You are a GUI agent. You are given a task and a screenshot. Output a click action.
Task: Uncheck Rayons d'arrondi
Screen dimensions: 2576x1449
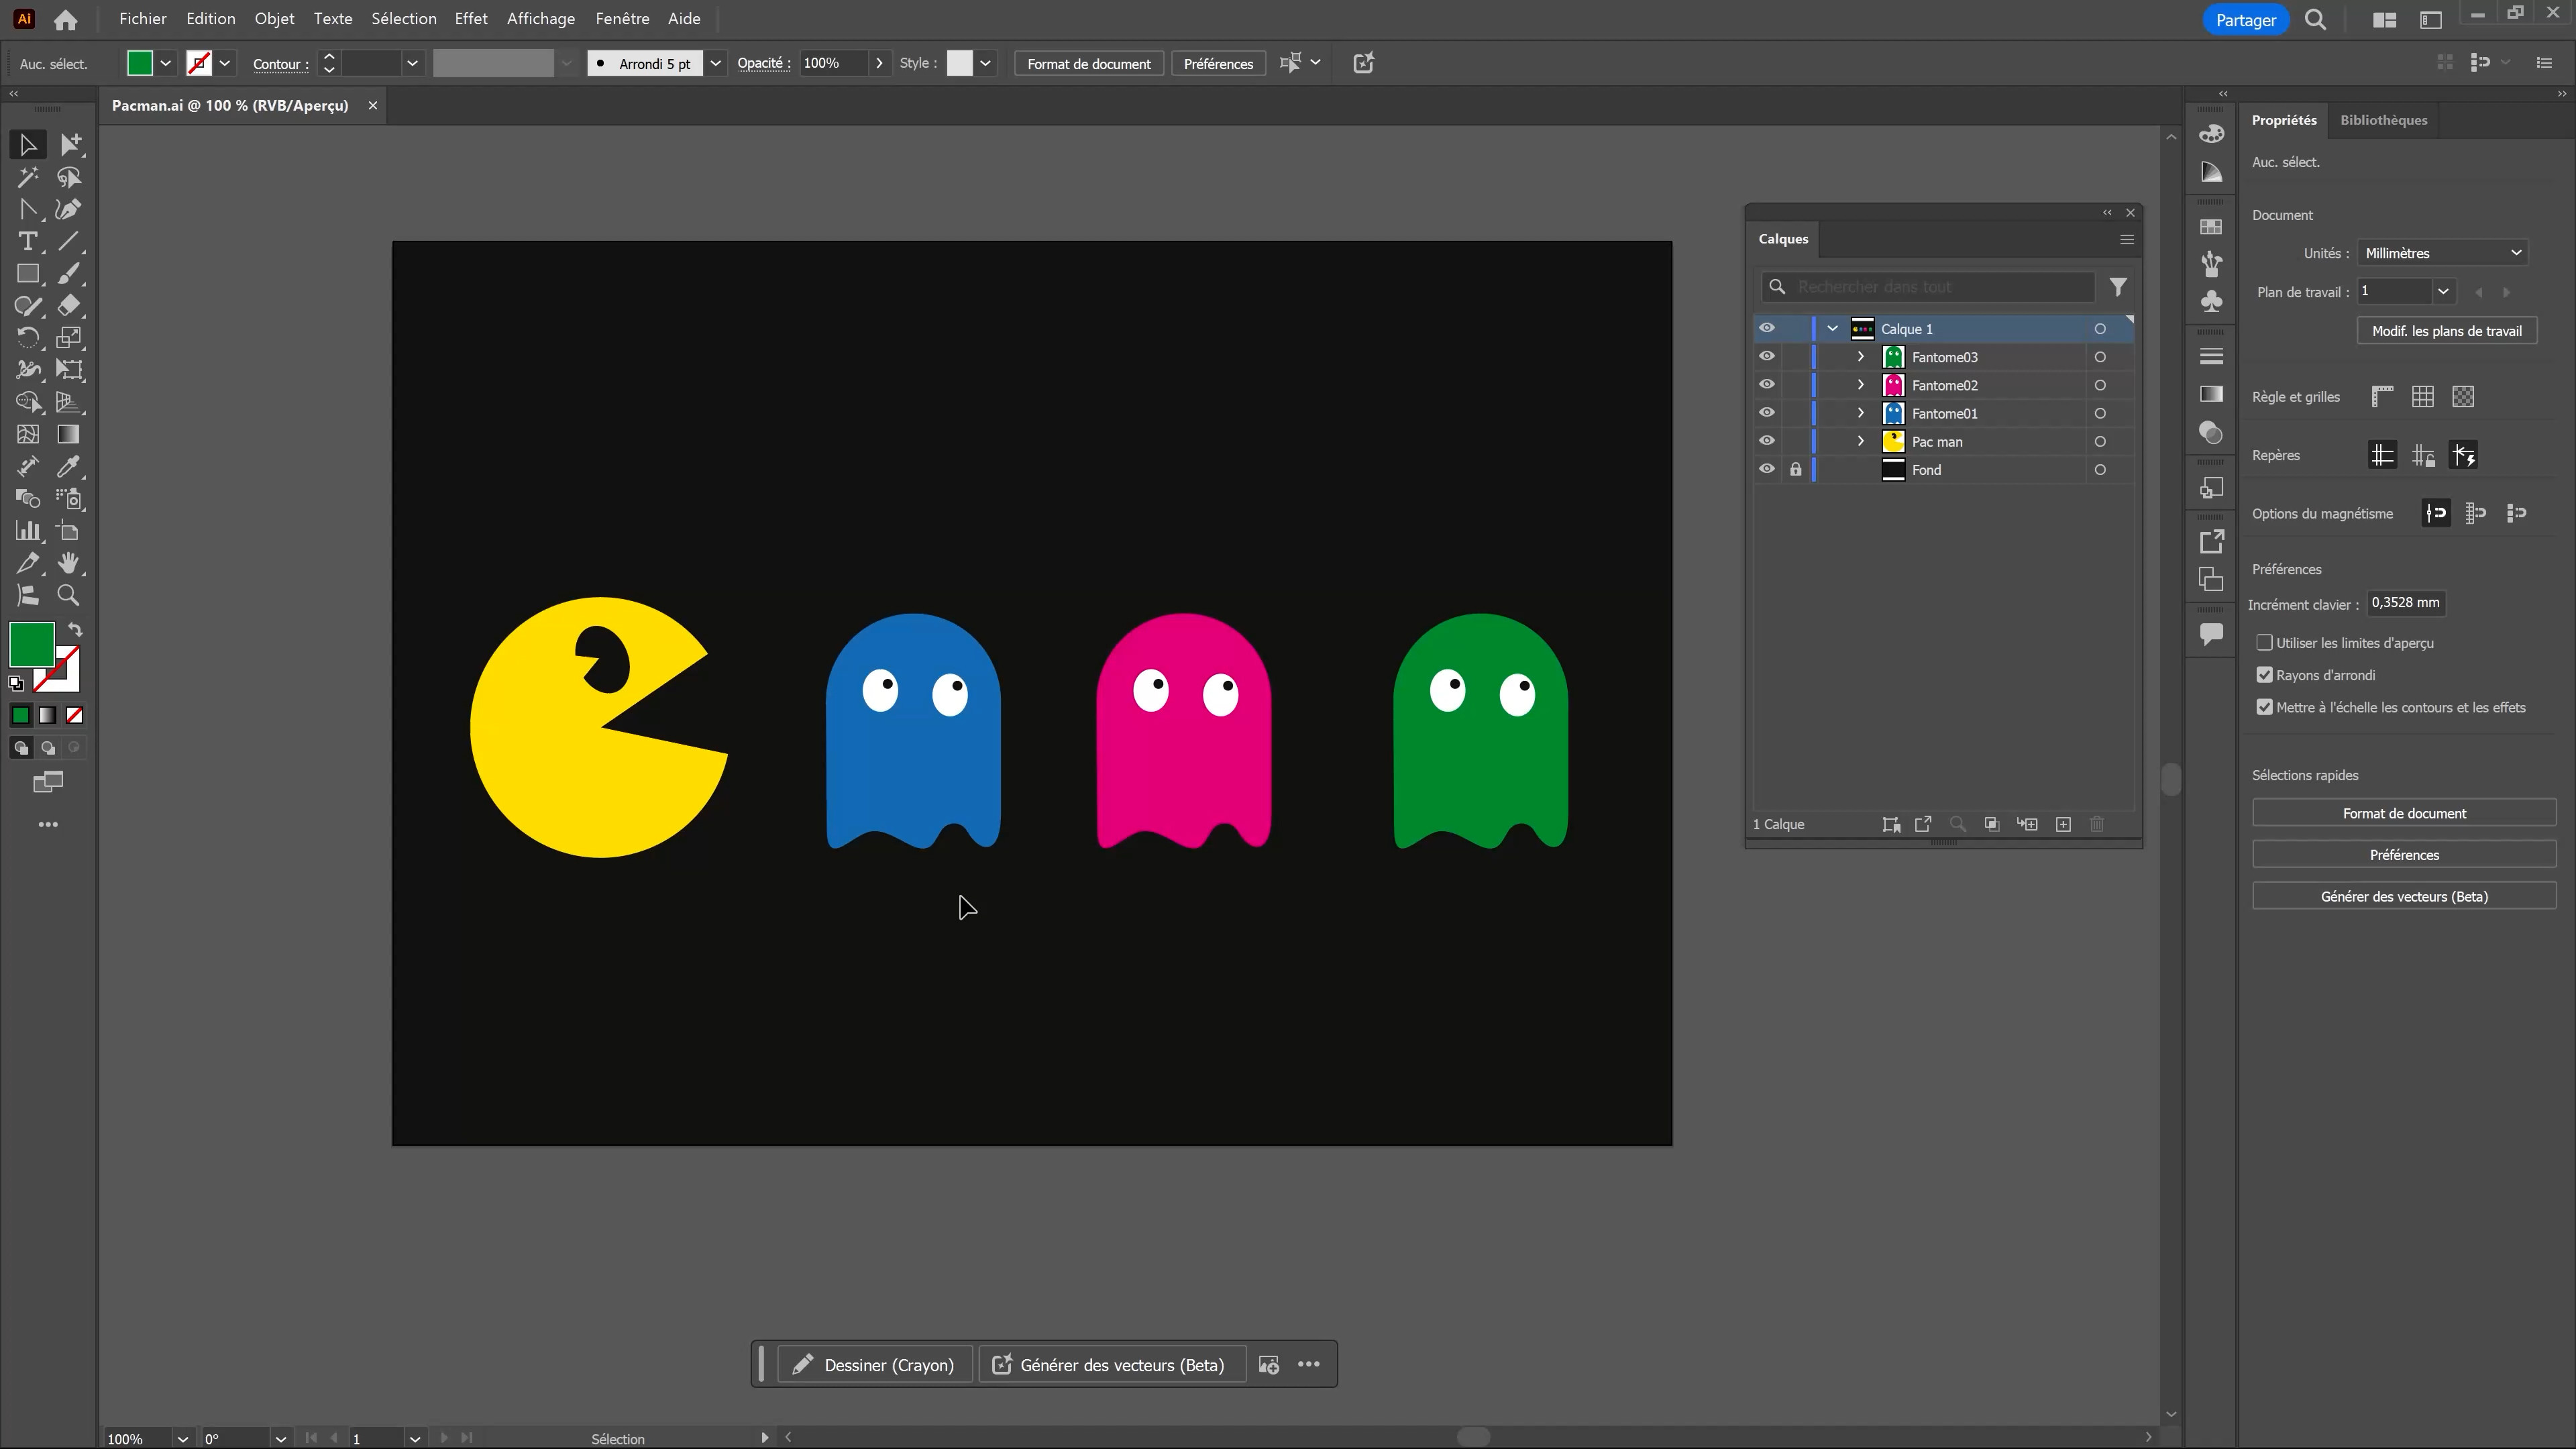[x=2264, y=675]
